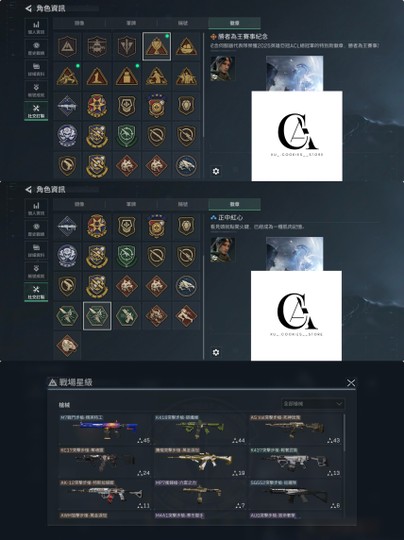Viewport: 404px width, 540px height.
Task: Select the active 徽章 tab in the top panel
Action: 234,23
